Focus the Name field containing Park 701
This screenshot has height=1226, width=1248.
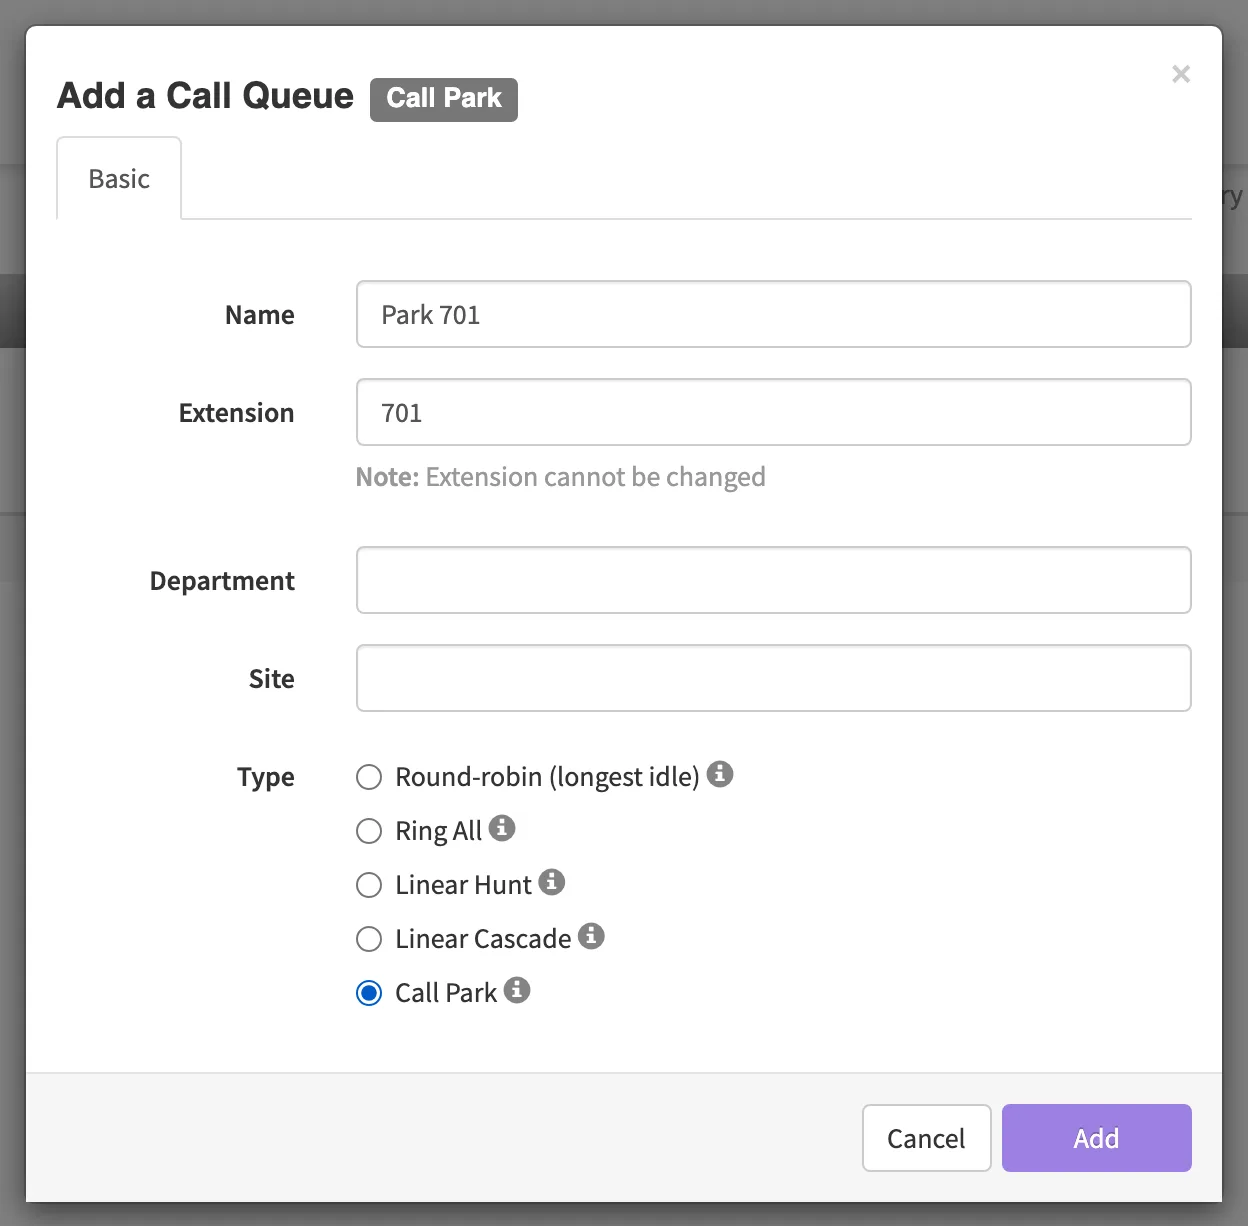click(x=773, y=314)
